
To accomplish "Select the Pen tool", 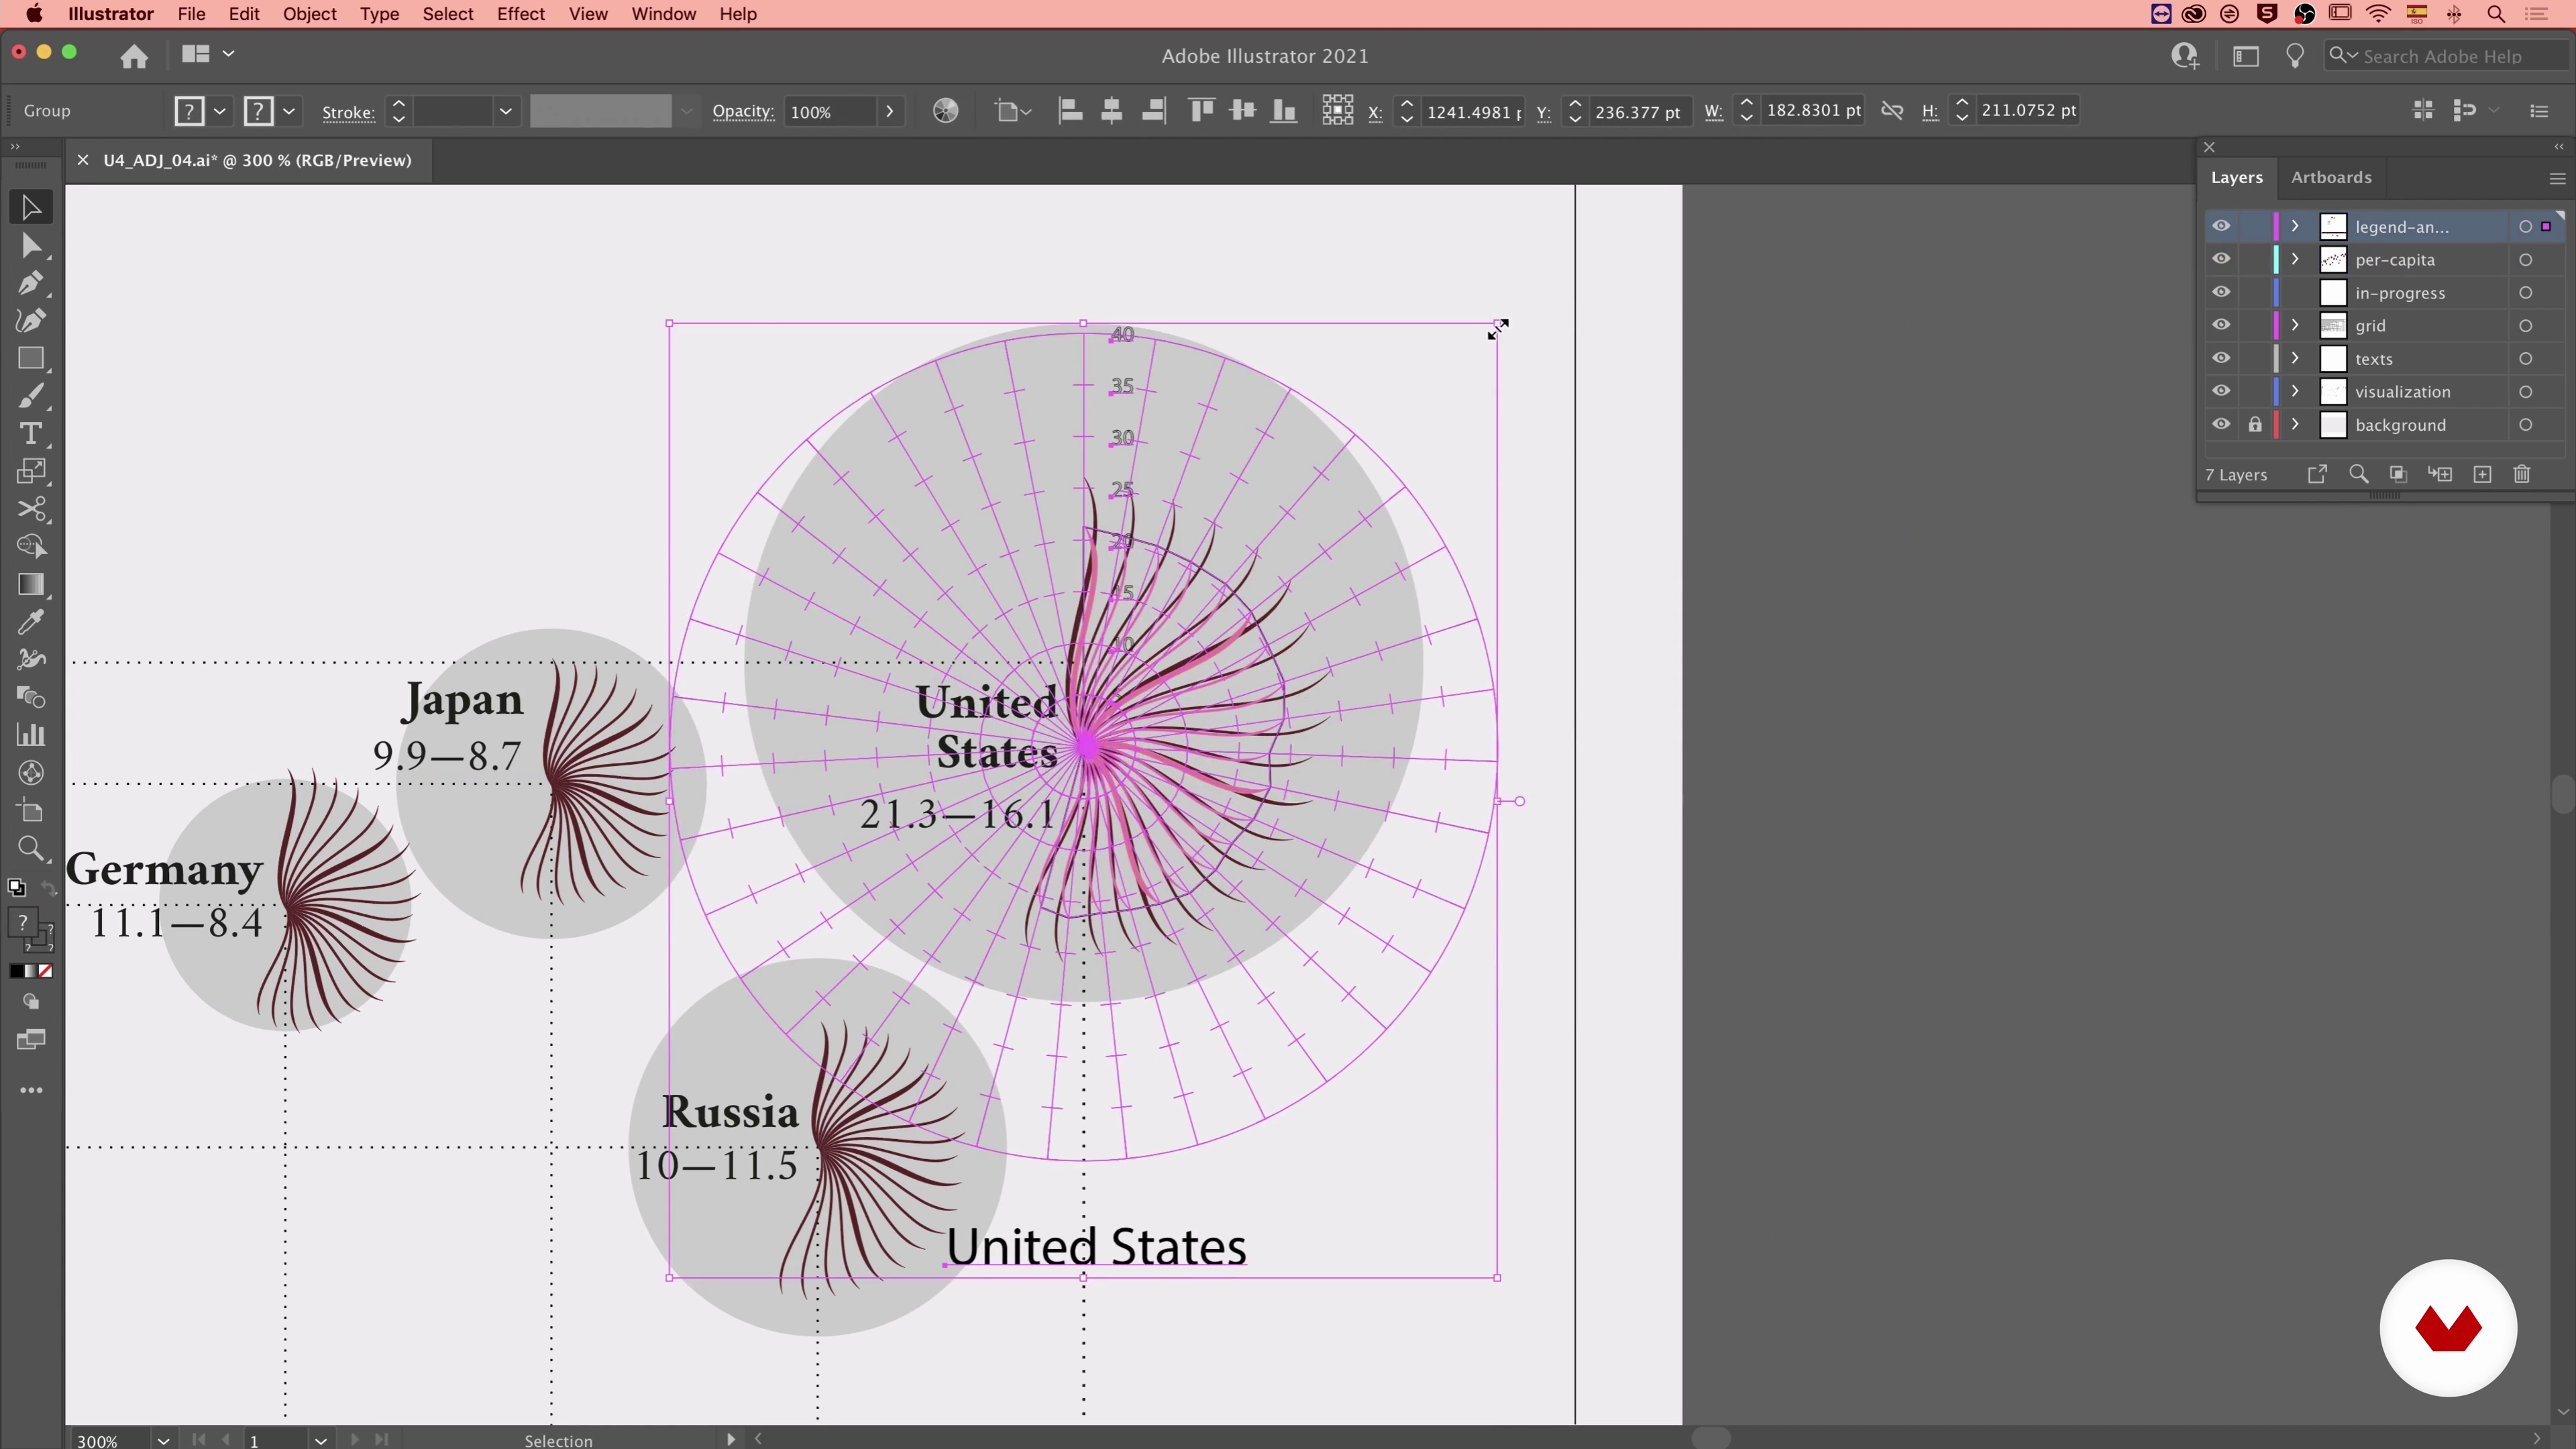I will [31, 283].
